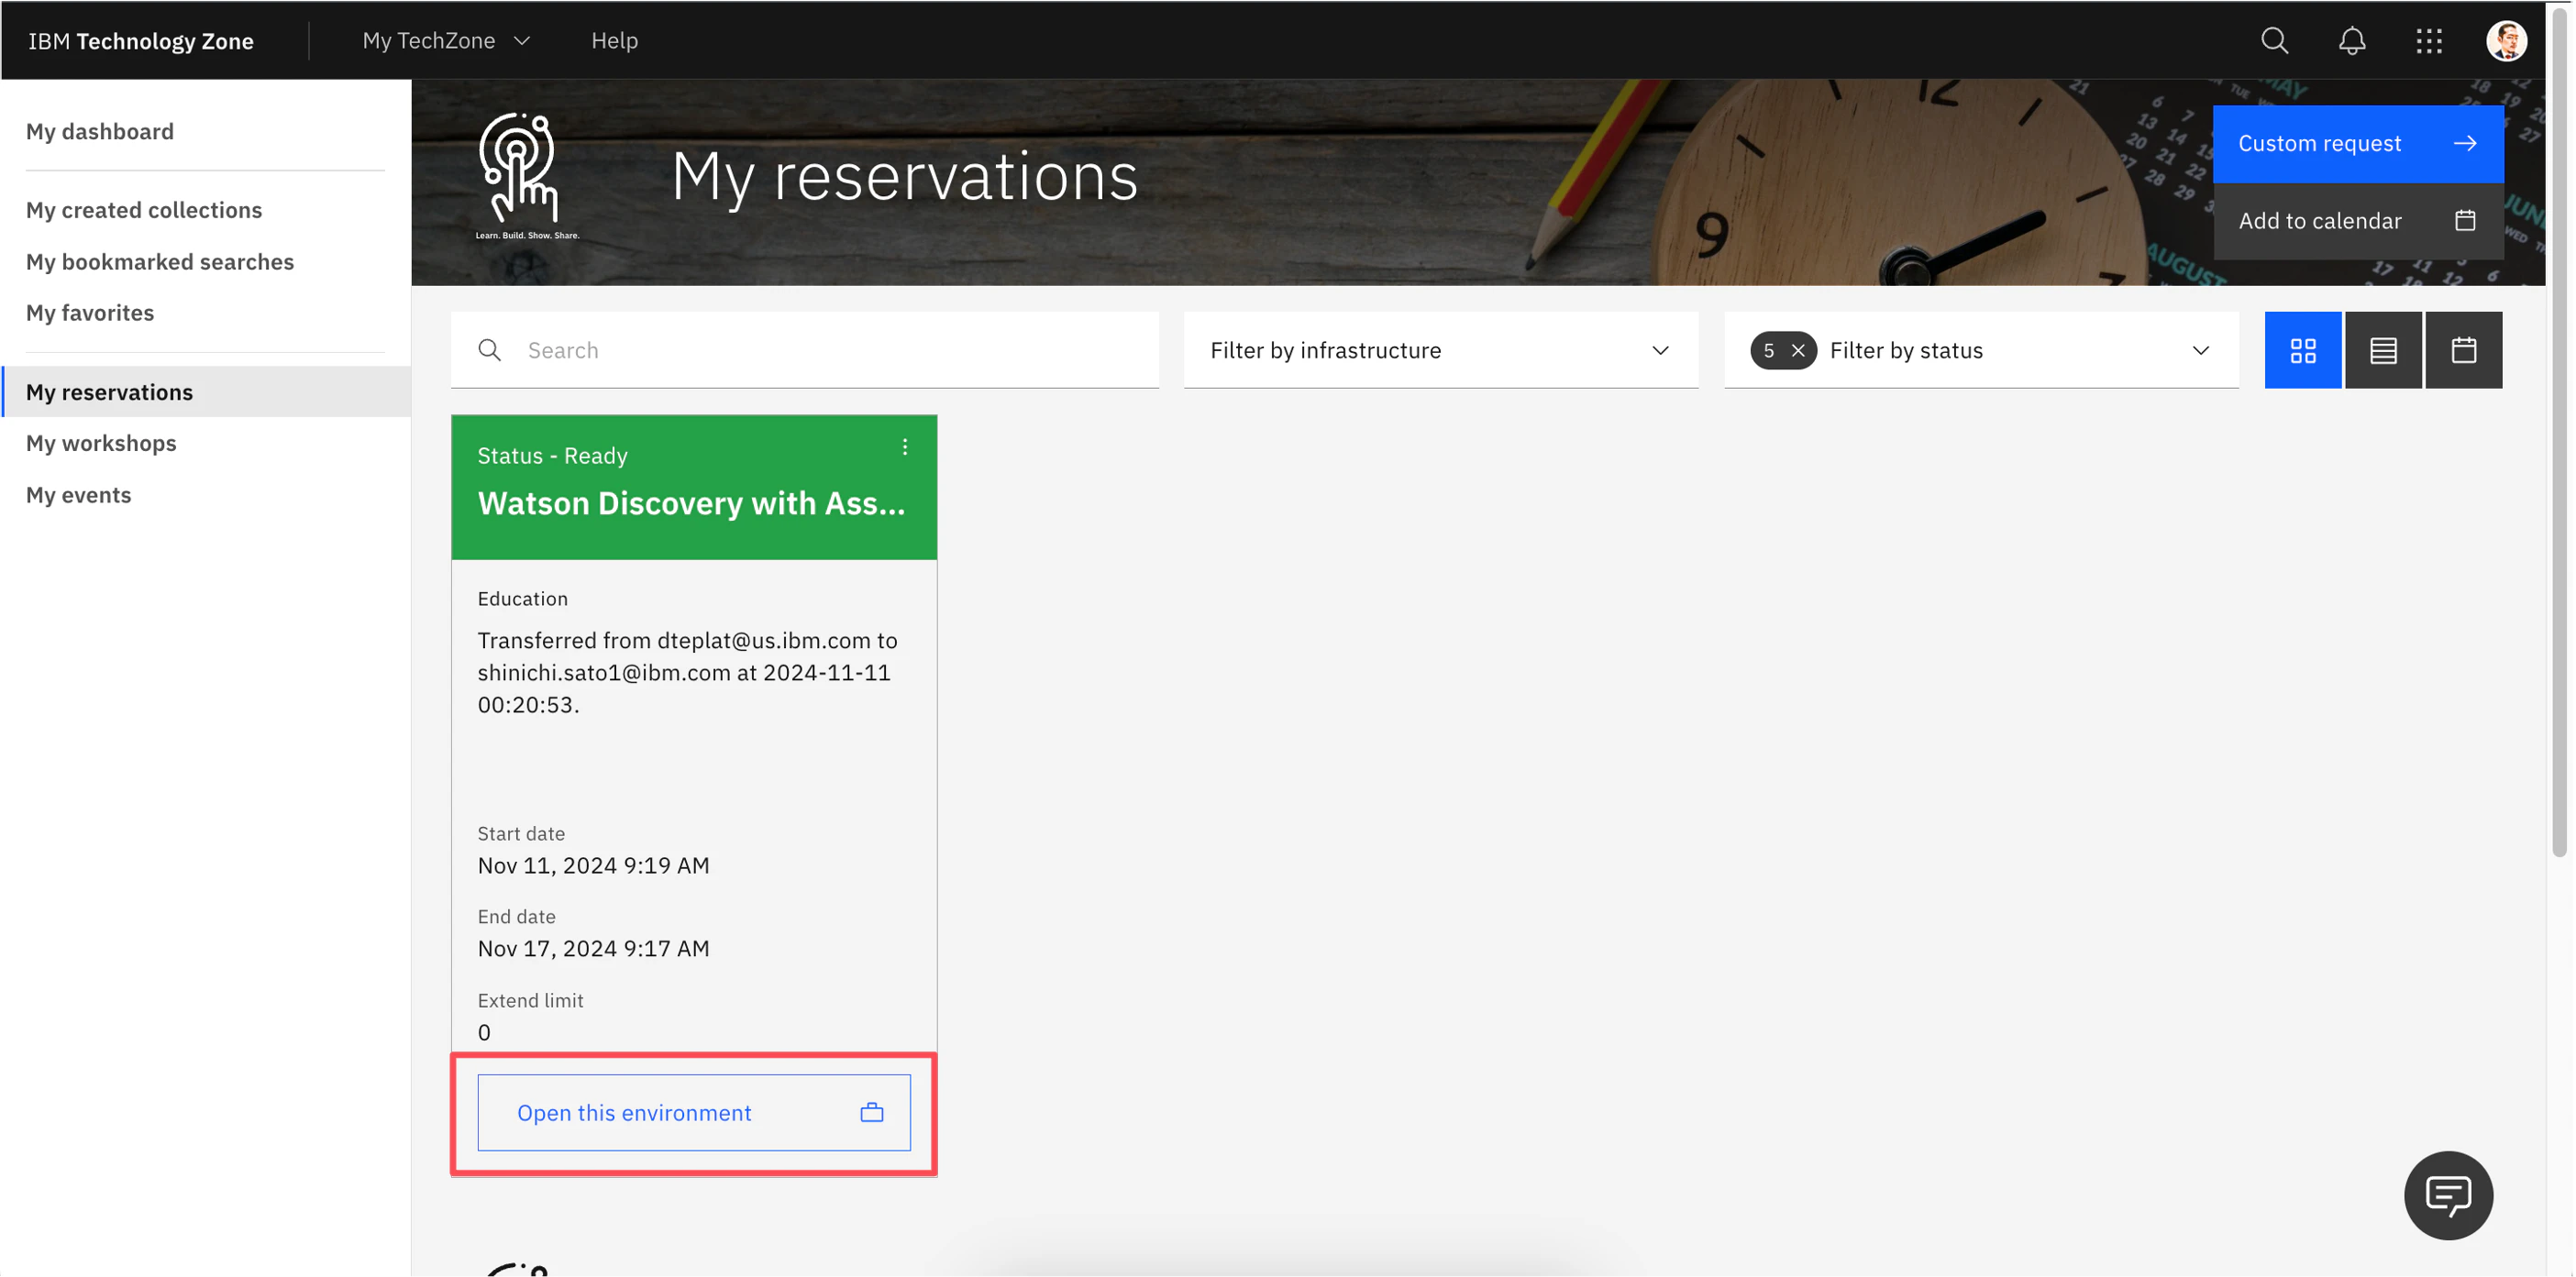This screenshot has width=2576, height=1277.
Task: Expand the Filter by infrastructure dropdown
Action: (x=1440, y=351)
